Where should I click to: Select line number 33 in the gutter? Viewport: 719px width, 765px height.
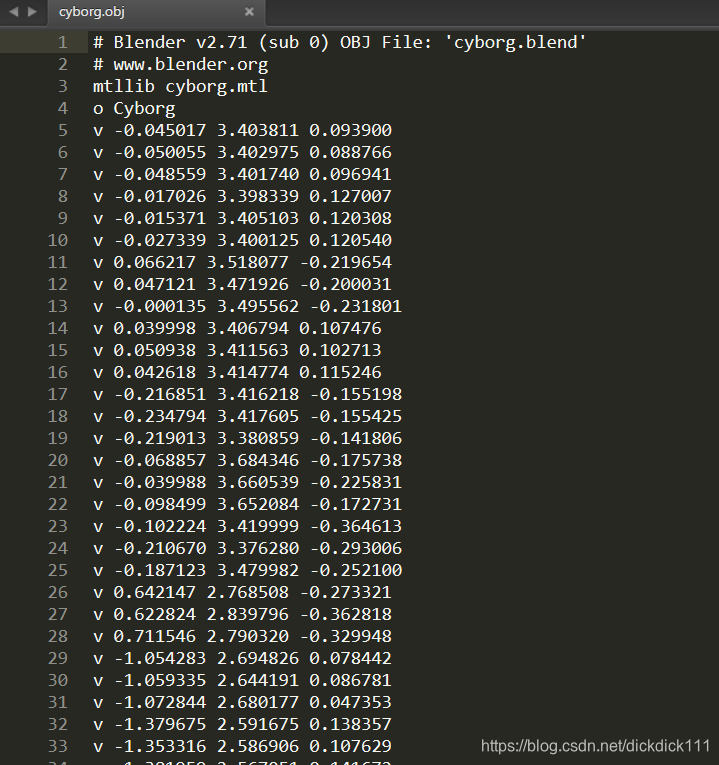(58, 746)
